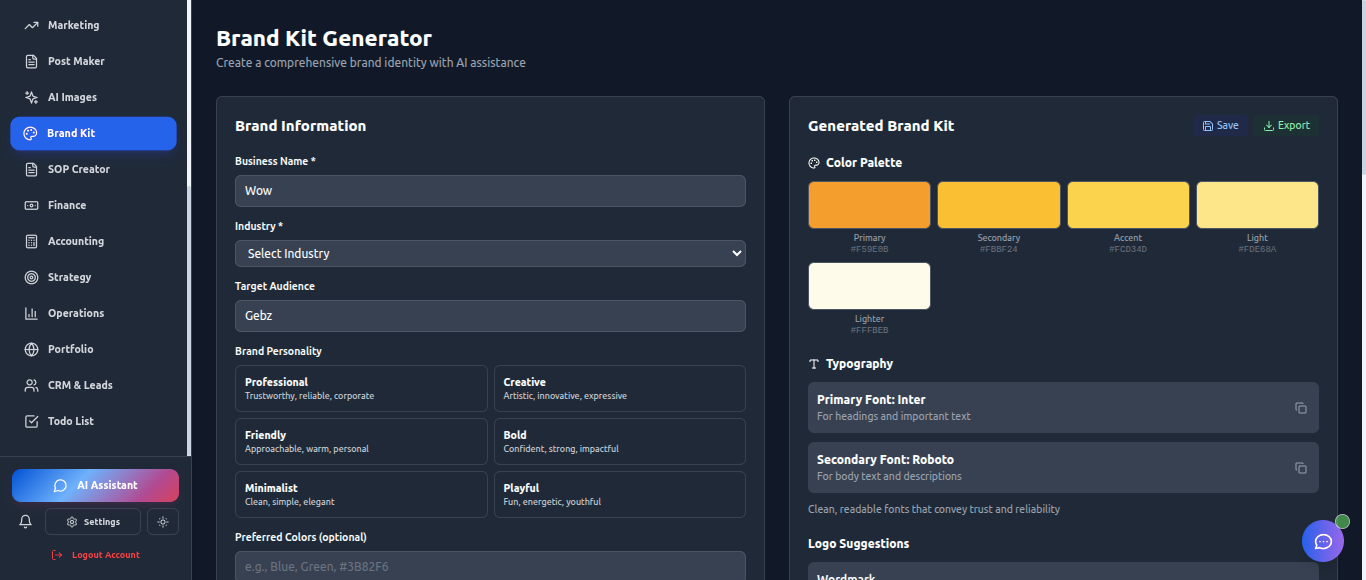1366x580 pixels.
Task: Copy the Primary Font Inter value
Action: coord(1301,408)
